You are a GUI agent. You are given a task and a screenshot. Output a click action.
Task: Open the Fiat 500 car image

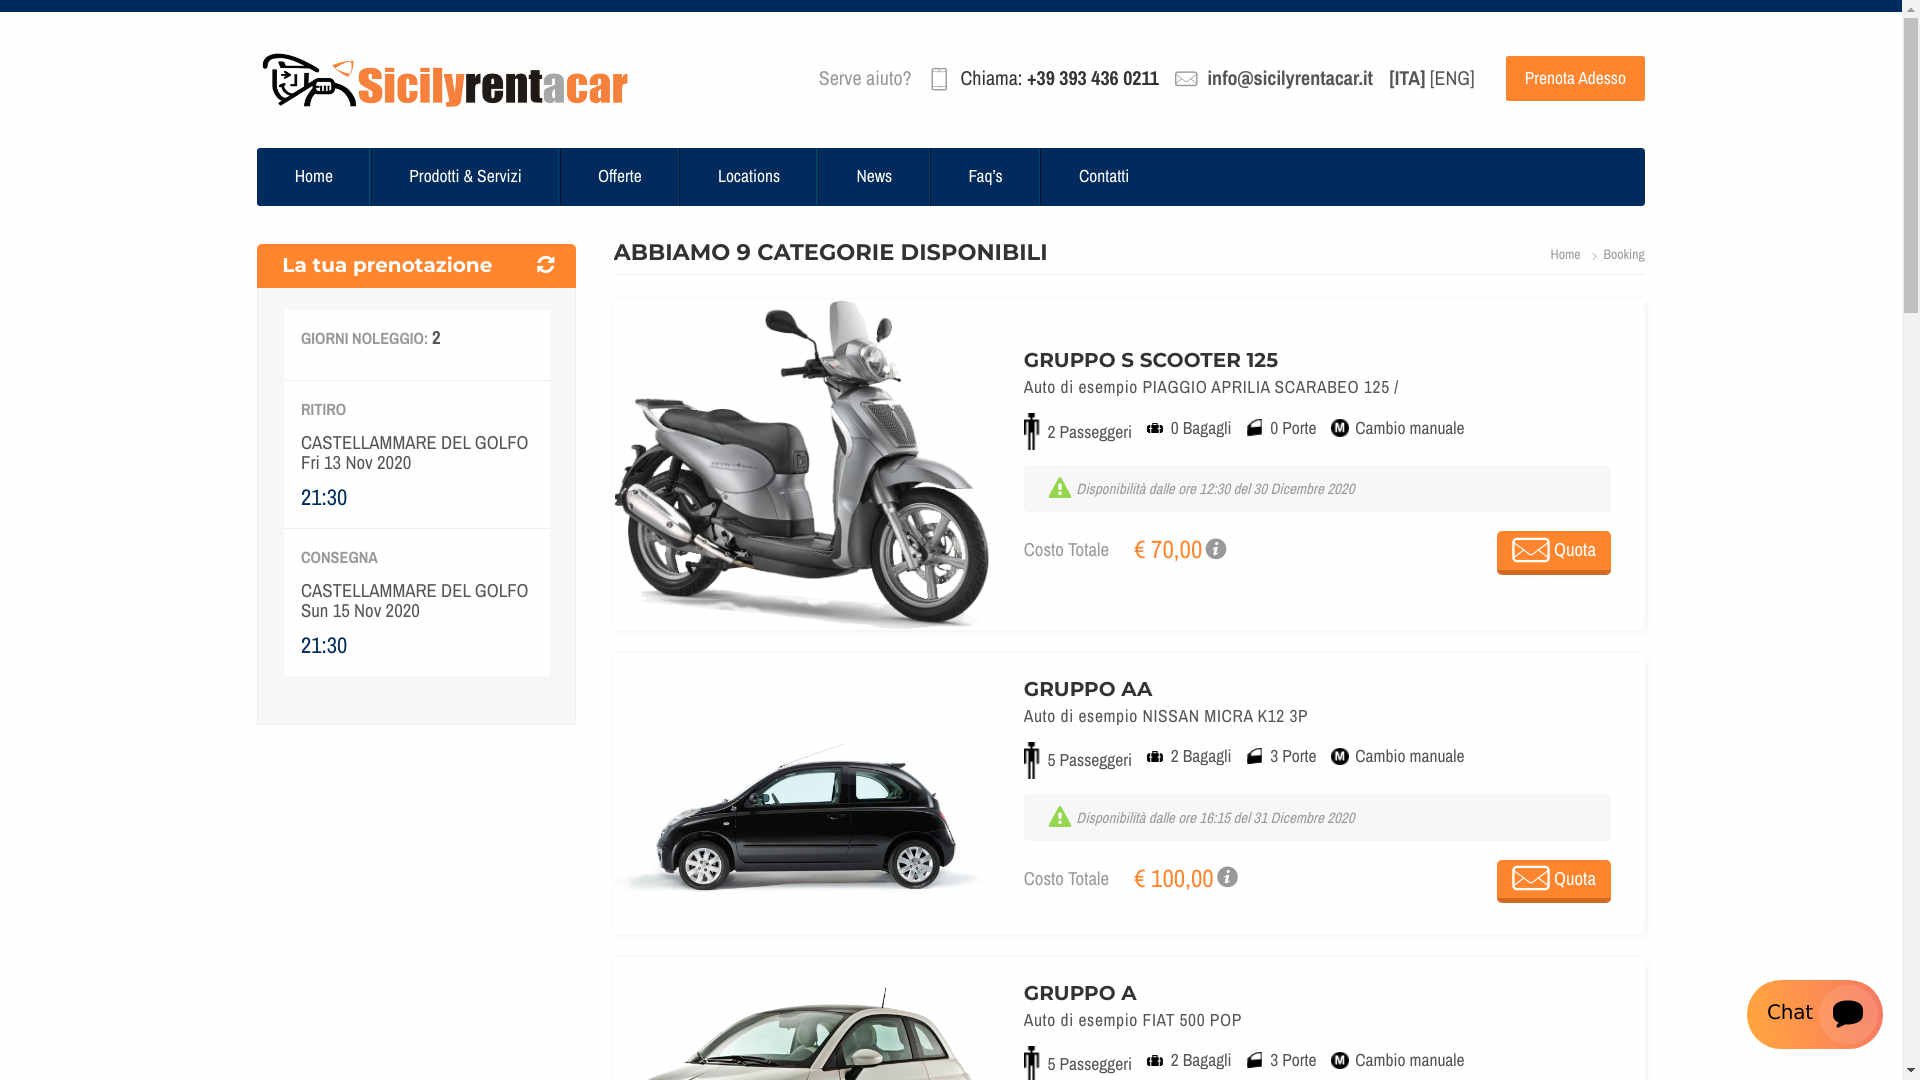pos(802,1033)
